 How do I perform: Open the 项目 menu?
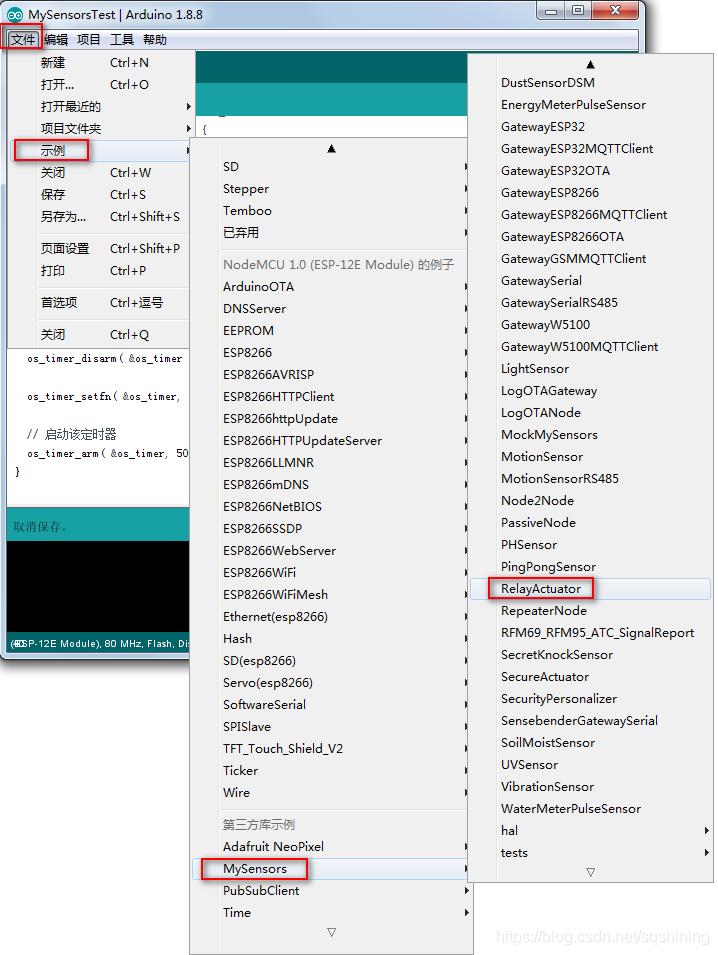88,40
